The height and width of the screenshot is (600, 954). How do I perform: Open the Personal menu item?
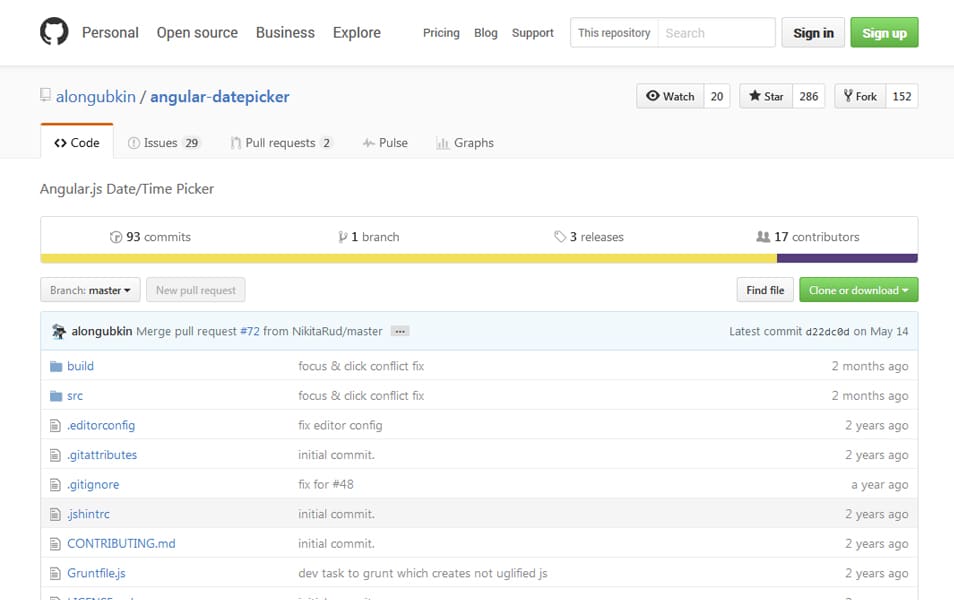click(110, 33)
